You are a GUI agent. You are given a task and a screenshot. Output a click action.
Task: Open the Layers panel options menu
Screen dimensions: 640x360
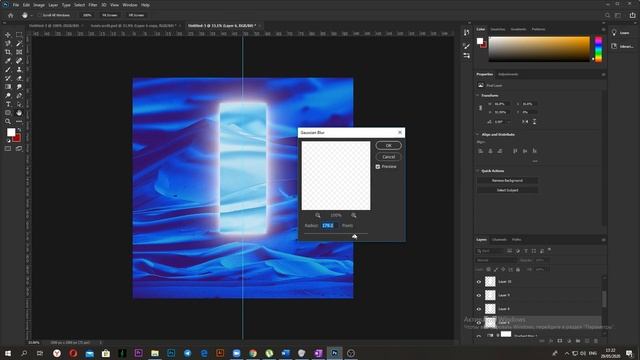(x=603, y=240)
